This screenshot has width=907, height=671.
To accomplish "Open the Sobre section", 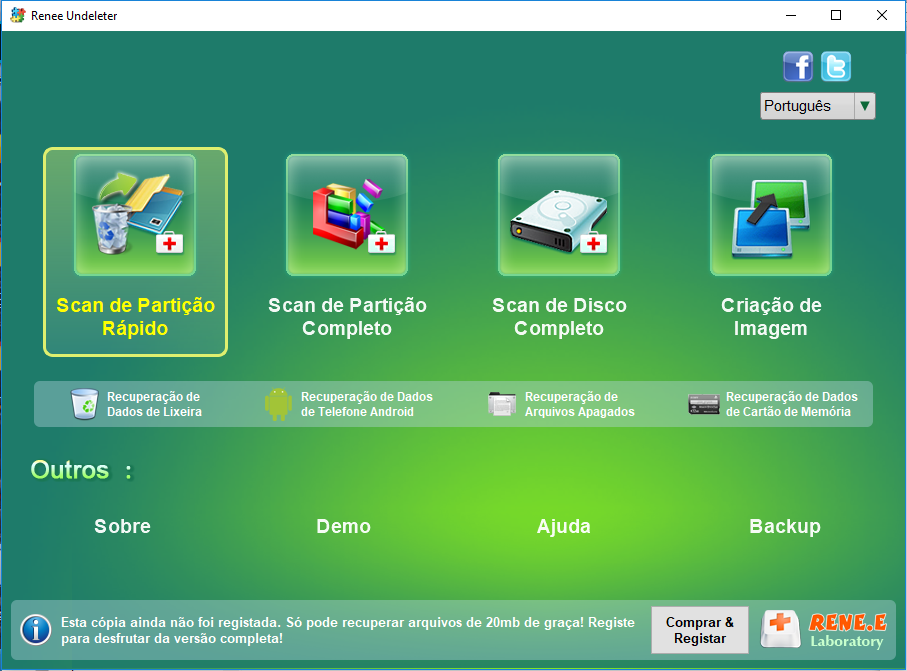I will tap(123, 526).
